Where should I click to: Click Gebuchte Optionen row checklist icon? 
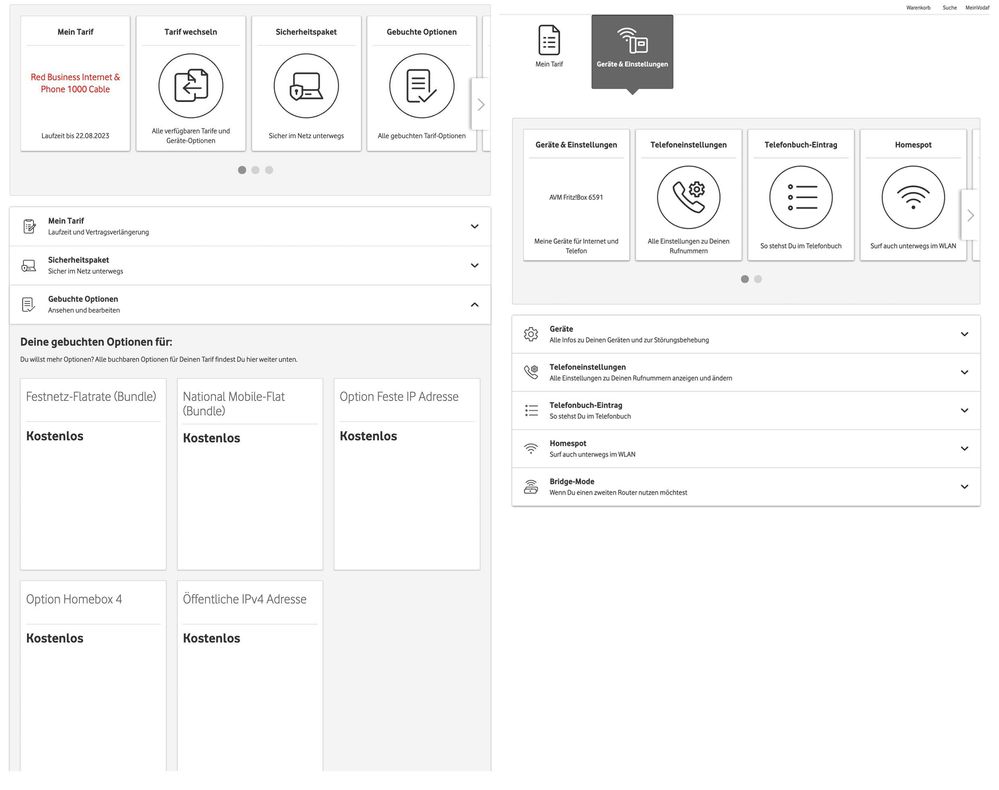(29, 305)
